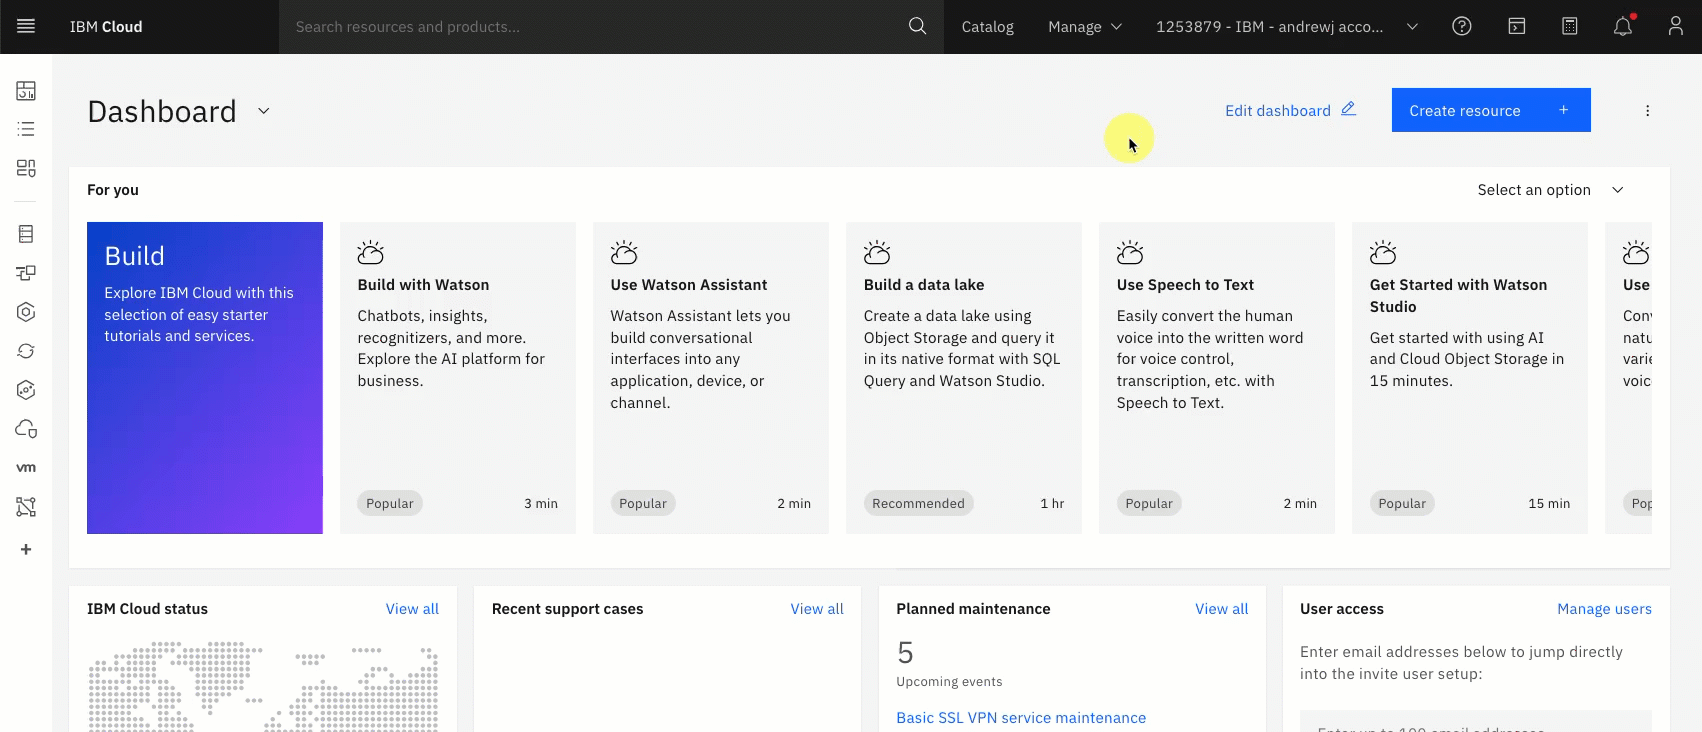The image size is (1702, 732).
Task: Open the Select an option dropdown
Action: click(1550, 190)
